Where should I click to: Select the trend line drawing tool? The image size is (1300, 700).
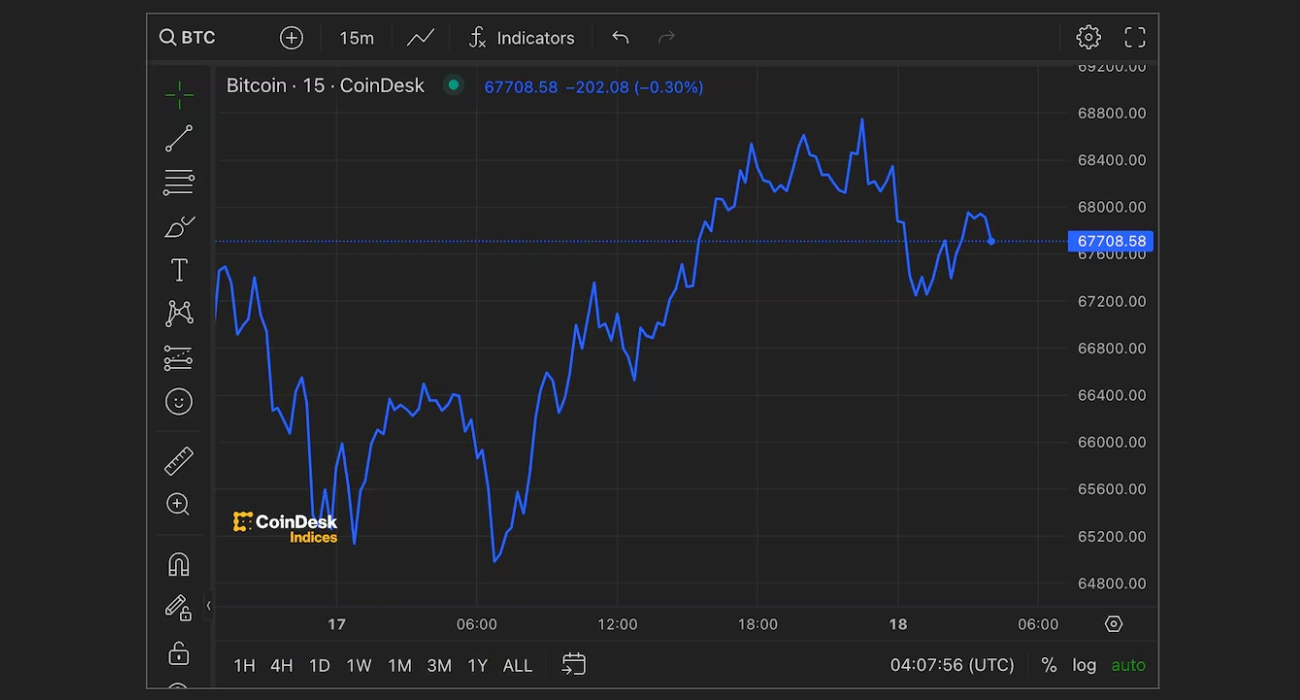pyautogui.click(x=179, y=139)
